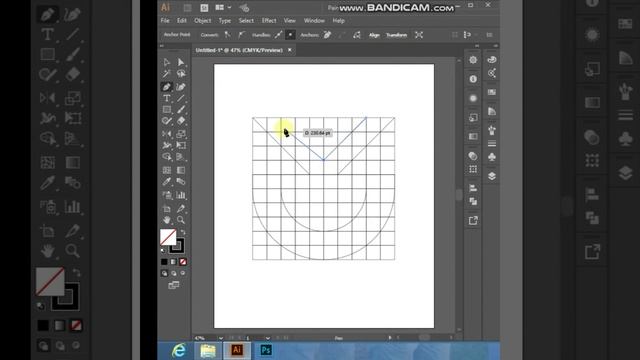Select the Type tool
The height and width of the screenshot is (360, 640).
coord(167,98)
